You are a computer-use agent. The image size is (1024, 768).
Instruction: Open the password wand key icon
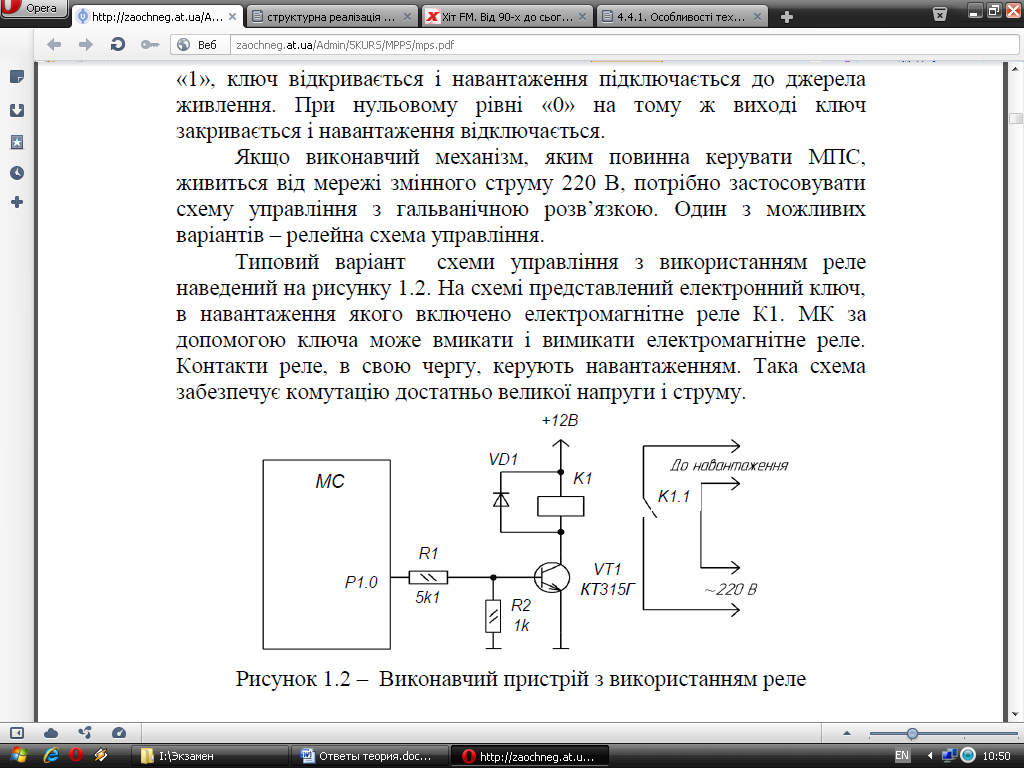150,44
